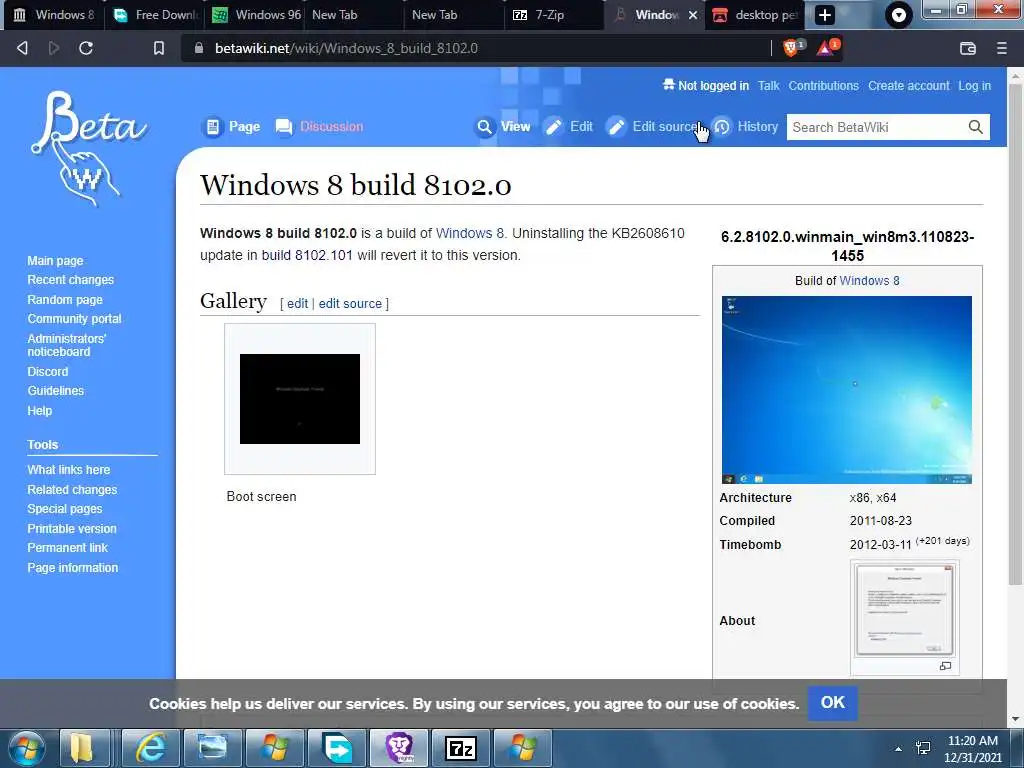Image resolution: width=1024 pixels, height=768 pixels.
Task: Open Related changes link
Action: tap(72, 490)
